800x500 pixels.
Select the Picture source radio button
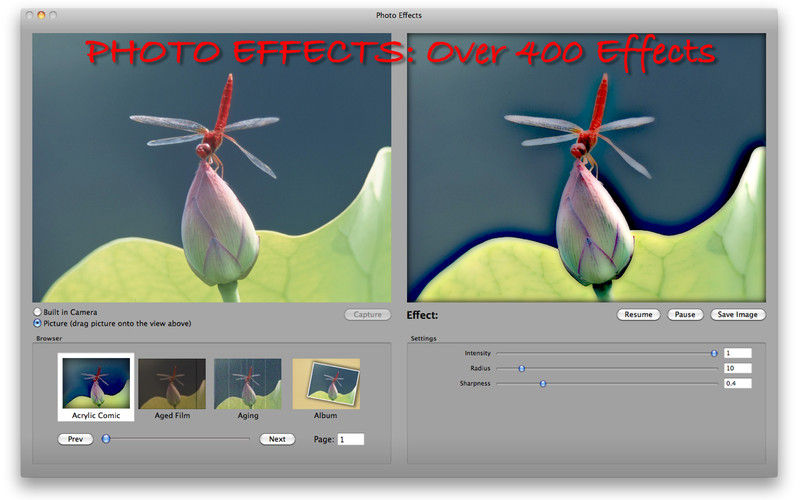coord(38,323)
